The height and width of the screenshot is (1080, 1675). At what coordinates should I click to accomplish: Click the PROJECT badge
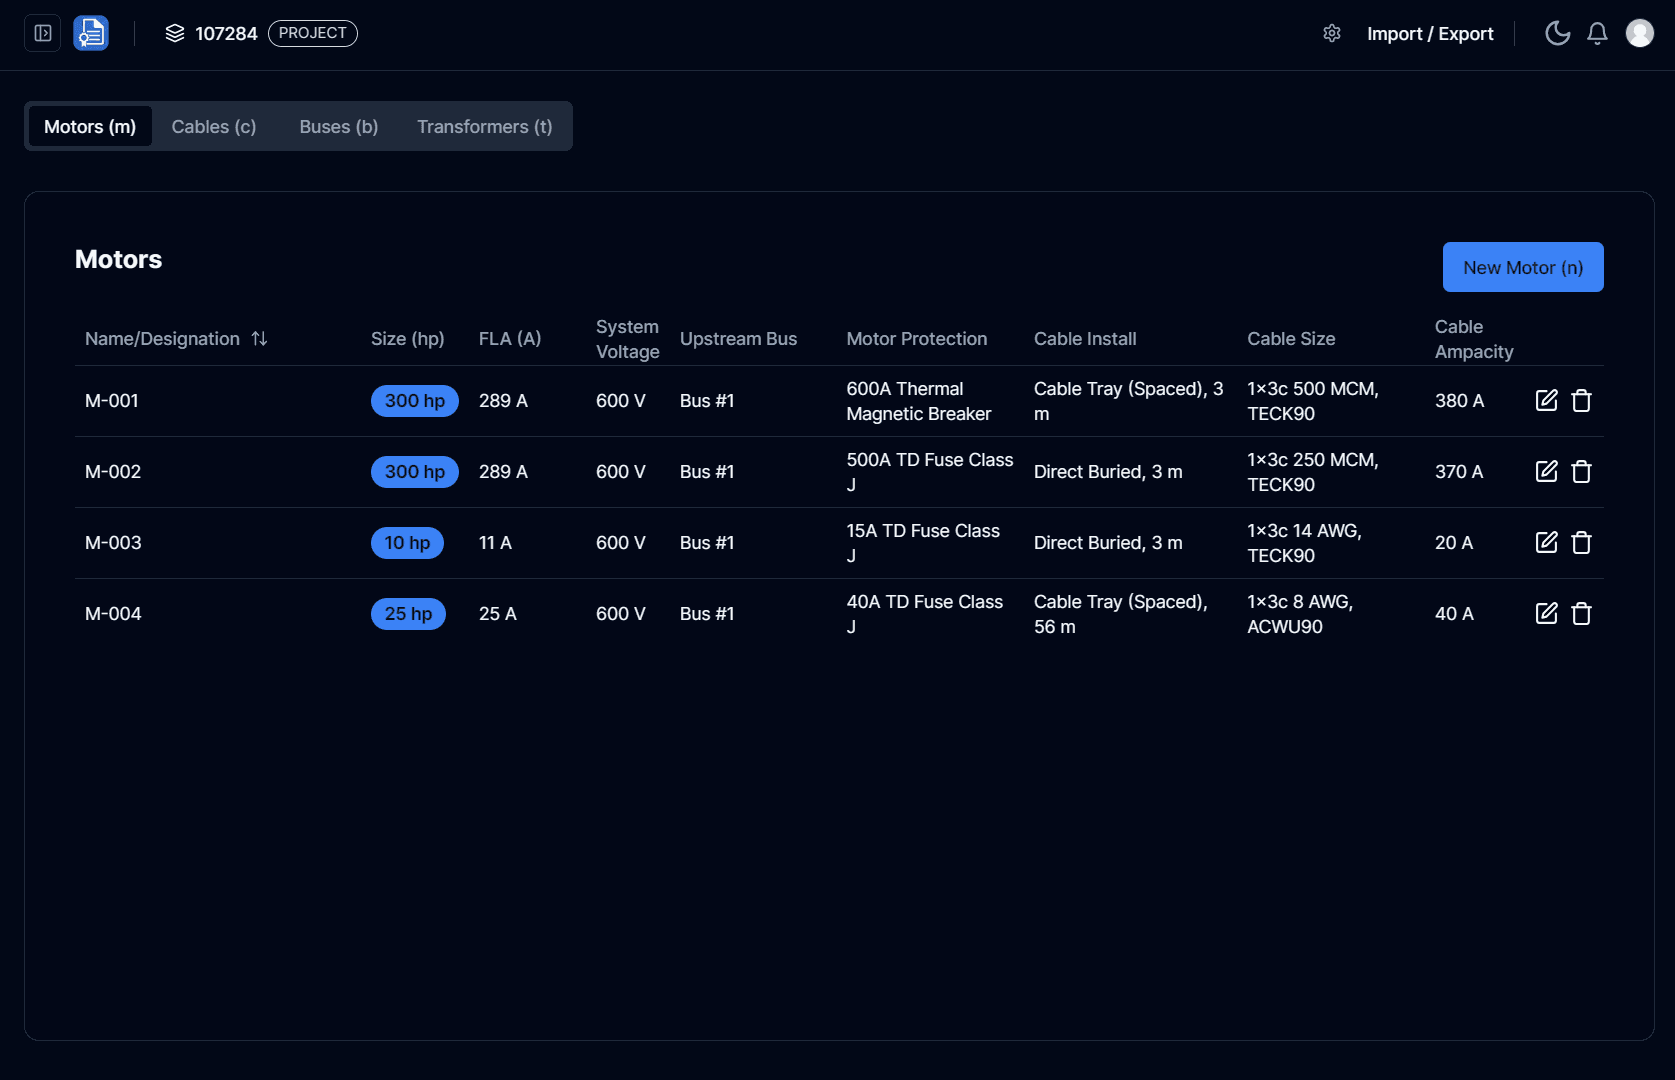pyautogui.click(x=313, y=33)
